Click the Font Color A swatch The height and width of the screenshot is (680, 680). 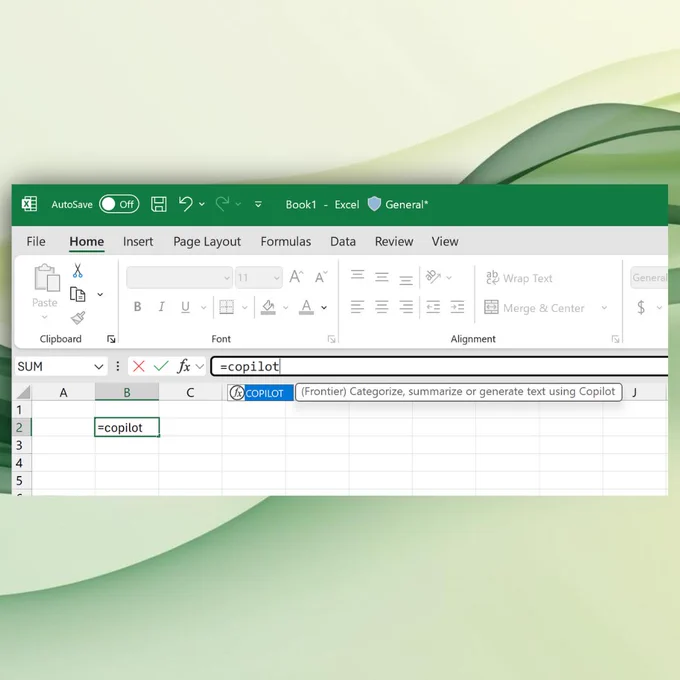click(306, 307)
